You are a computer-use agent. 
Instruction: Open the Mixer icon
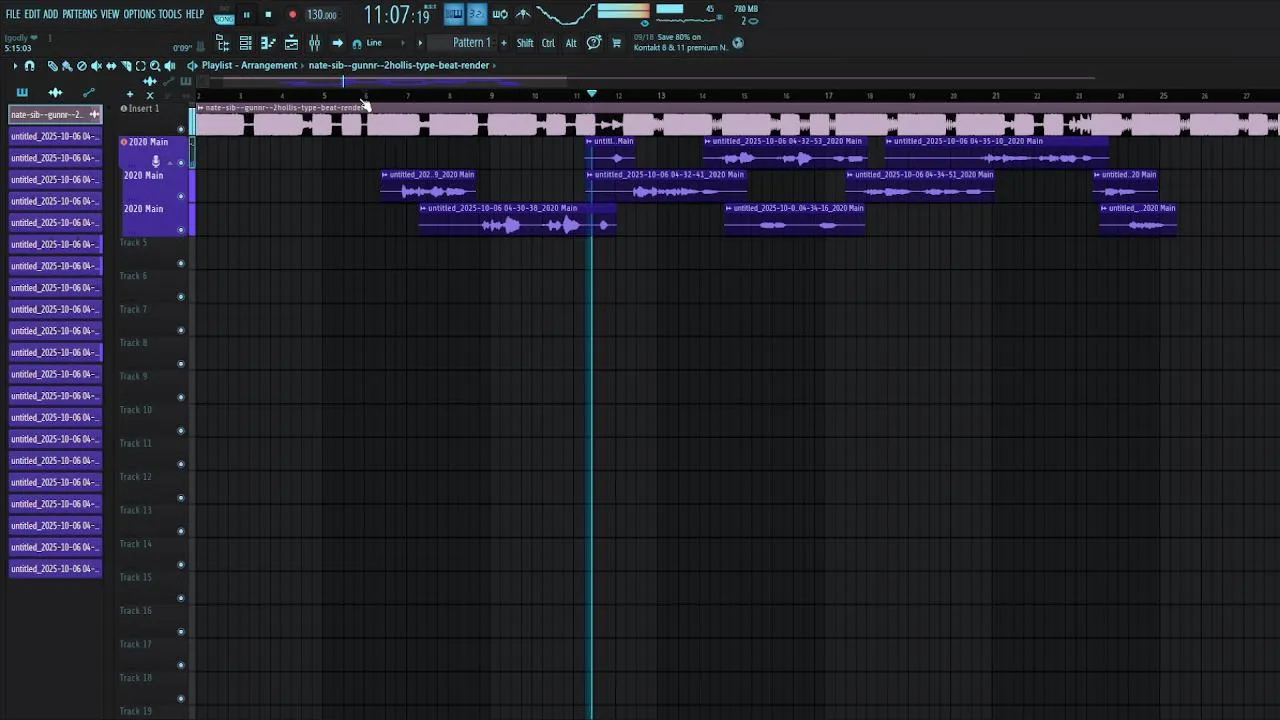click(314, 43)
